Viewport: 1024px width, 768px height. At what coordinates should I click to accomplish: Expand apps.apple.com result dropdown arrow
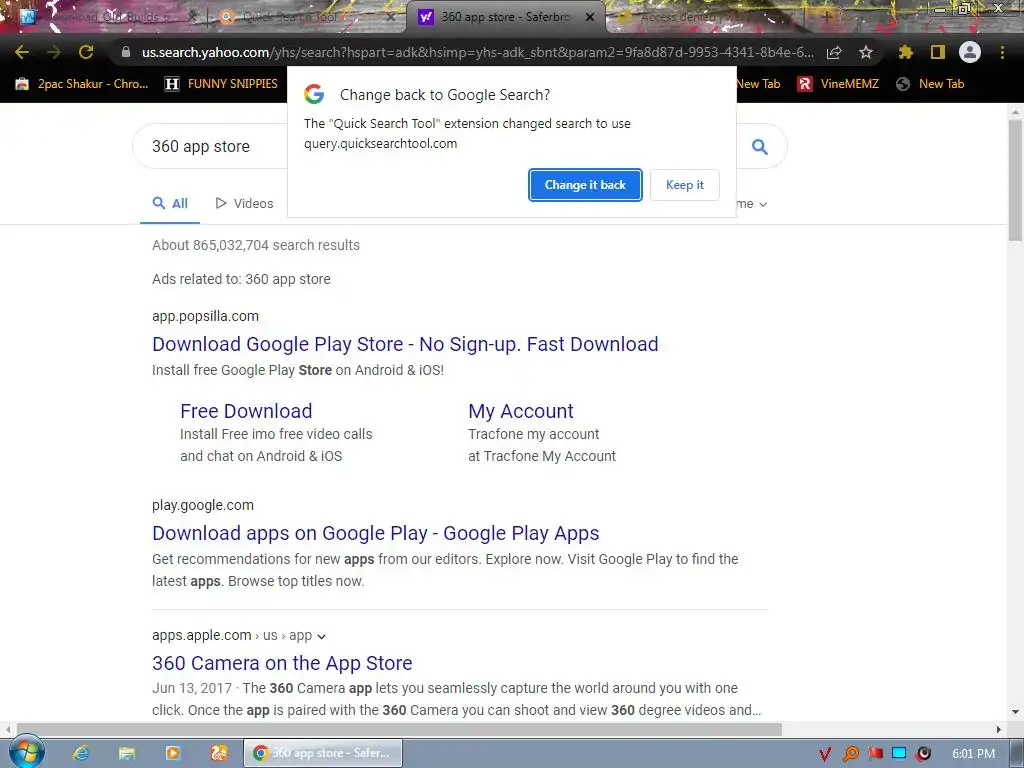[x=321, y=636]
